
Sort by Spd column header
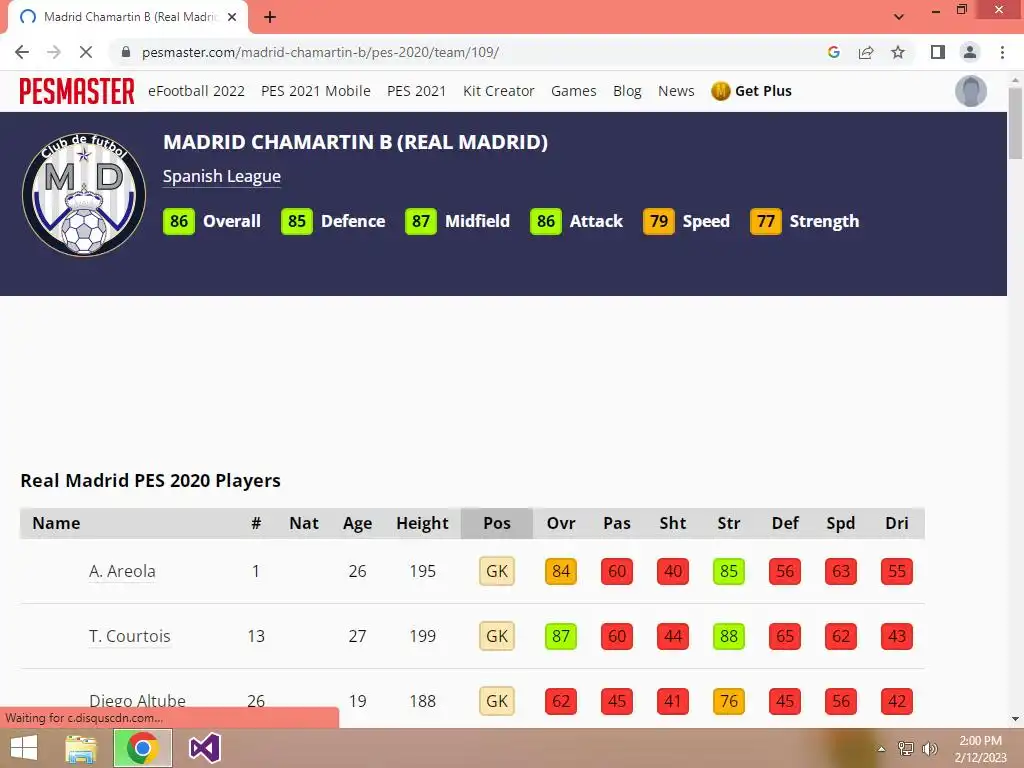coord(840,523)
